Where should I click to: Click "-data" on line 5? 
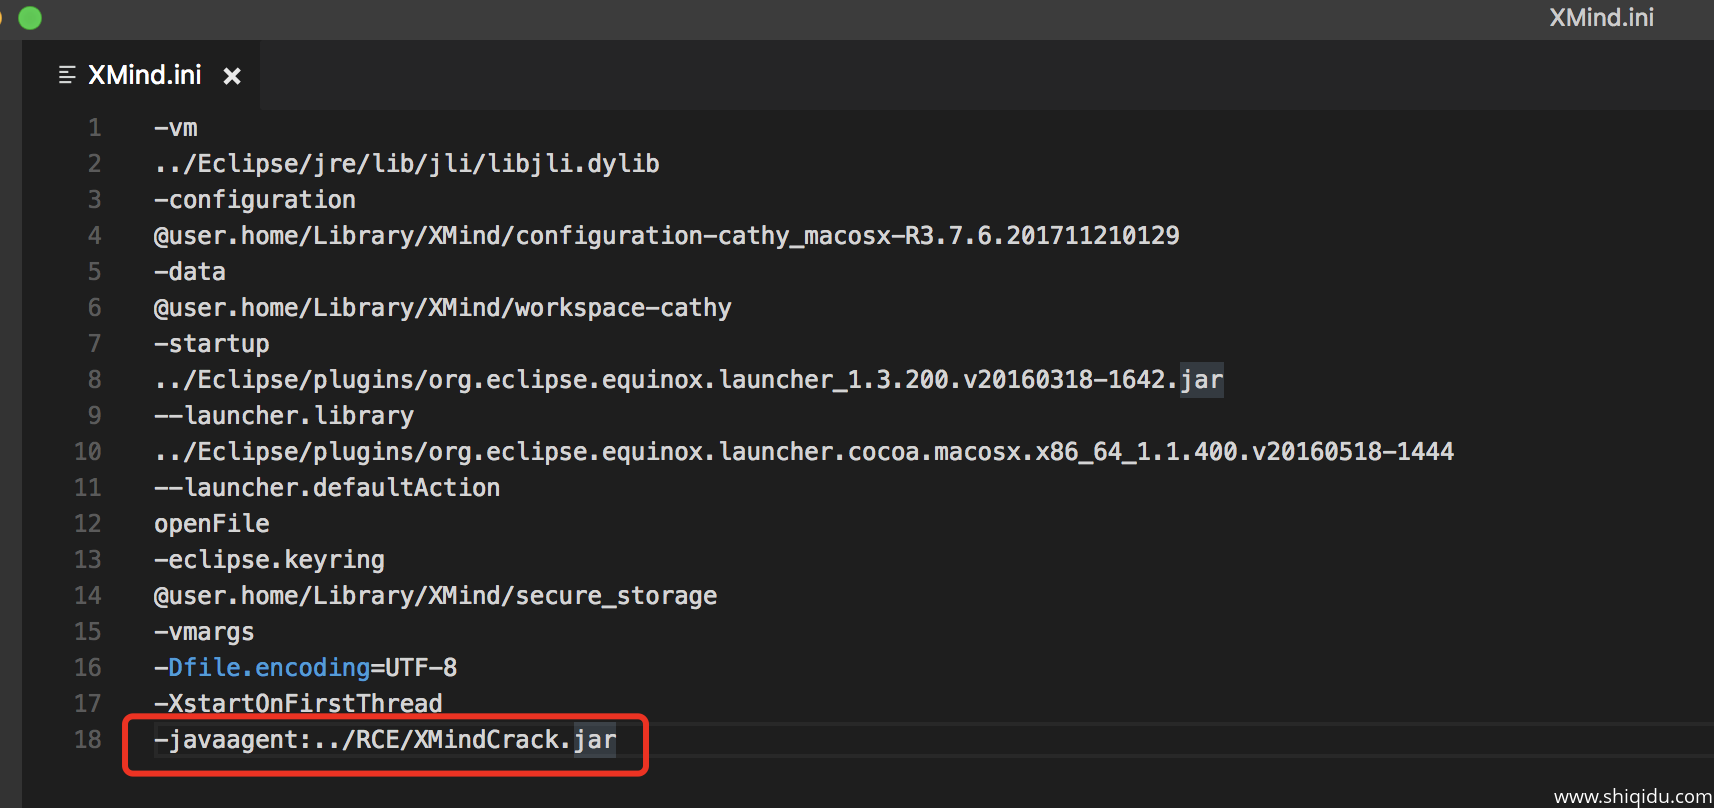pyautogui.click(x=190, y=272)
